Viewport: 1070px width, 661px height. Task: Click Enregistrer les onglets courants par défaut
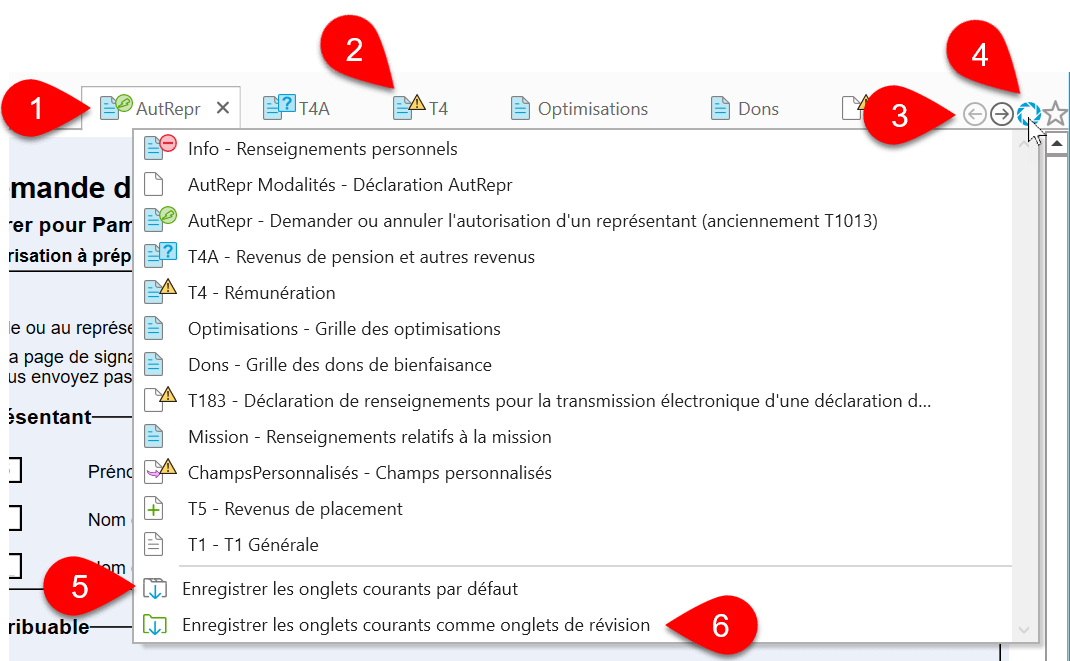click(349, 589)
